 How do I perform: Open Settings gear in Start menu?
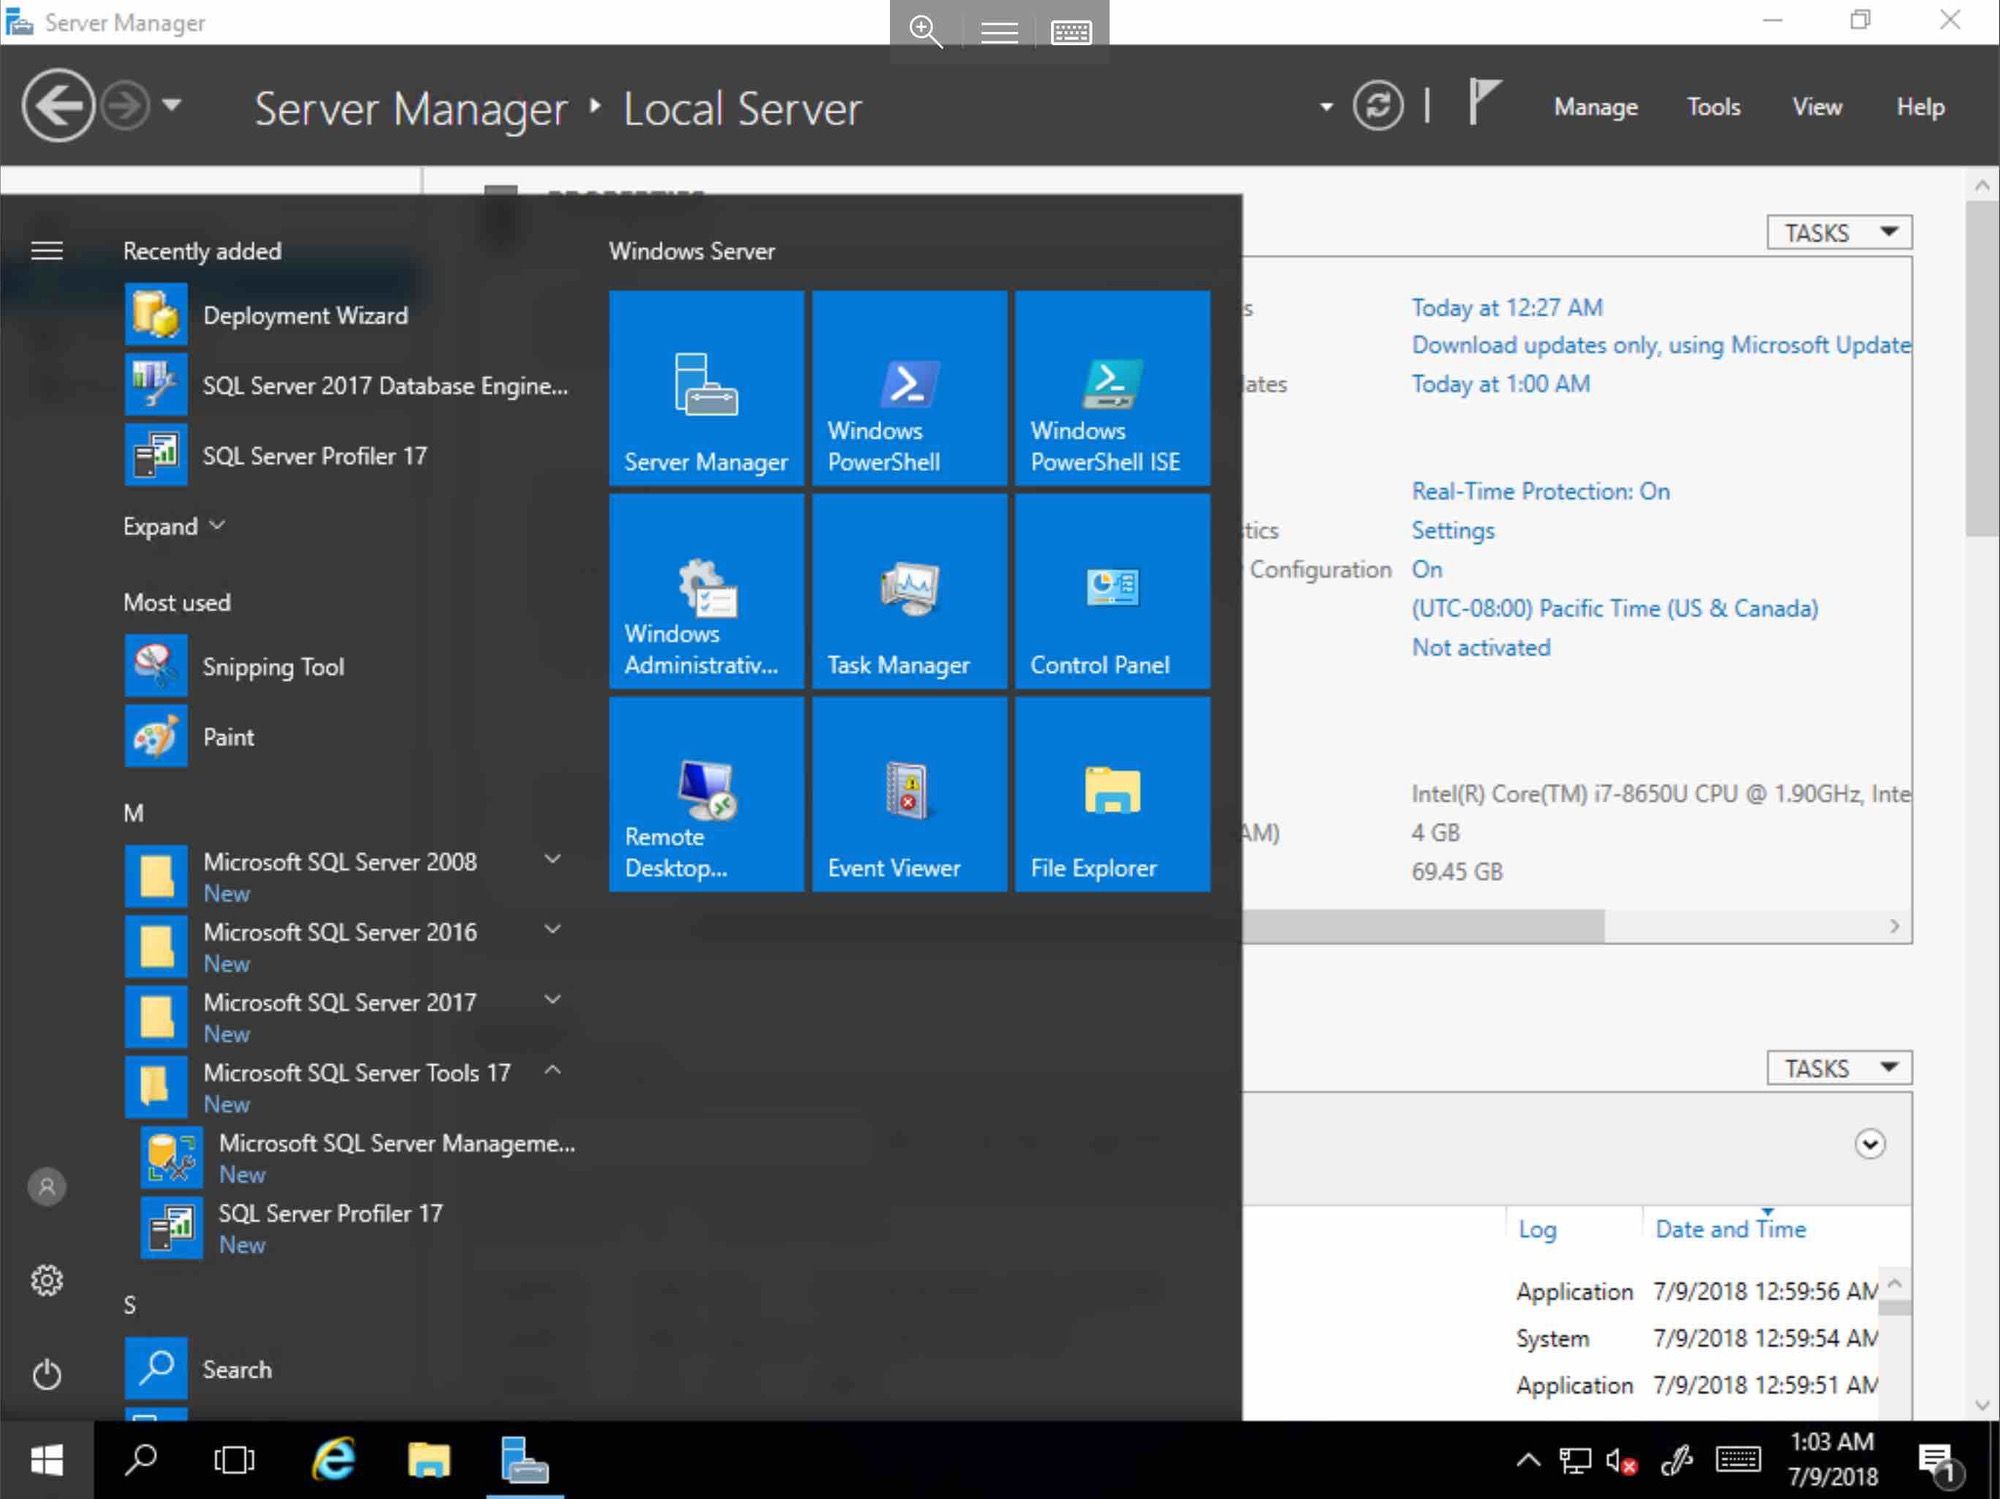47,1280
